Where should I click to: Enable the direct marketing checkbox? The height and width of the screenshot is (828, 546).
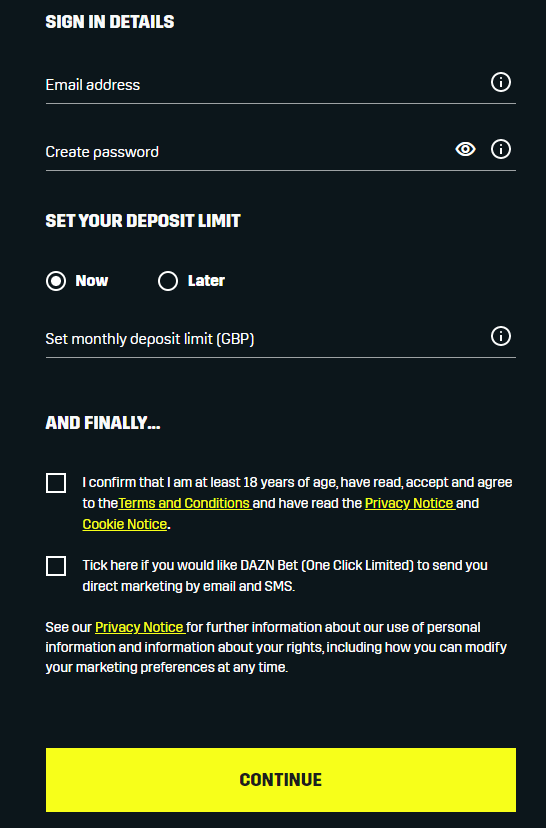coord(56,566)
